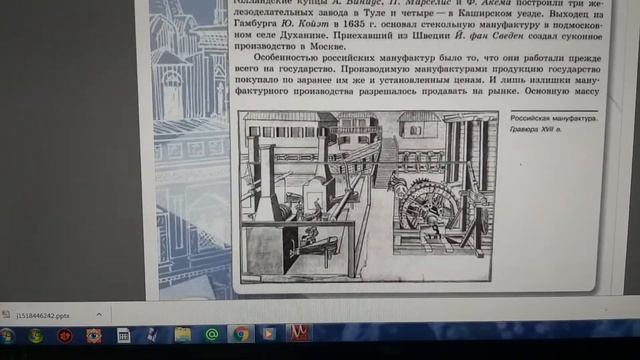Launch the green globe taskbar icon

point(36,336)
